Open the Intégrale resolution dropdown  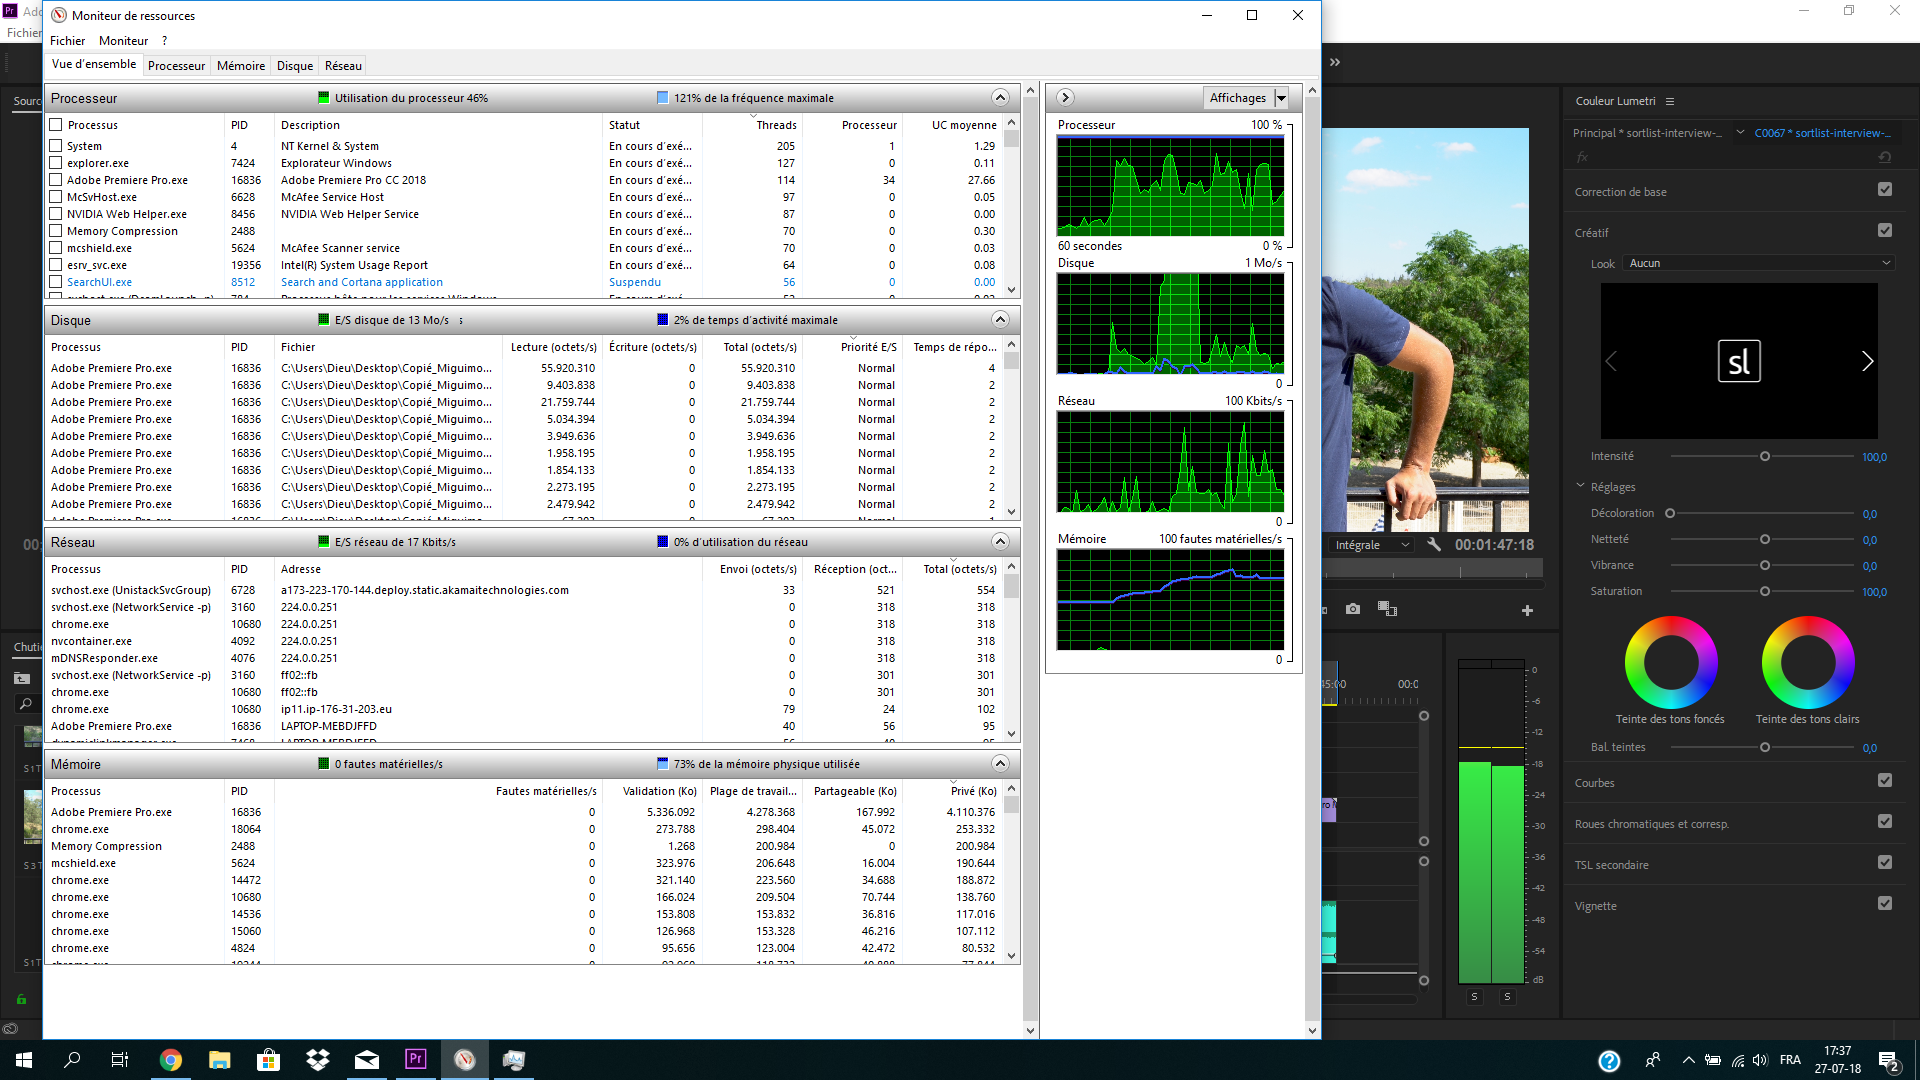[x=1371, y=545]
